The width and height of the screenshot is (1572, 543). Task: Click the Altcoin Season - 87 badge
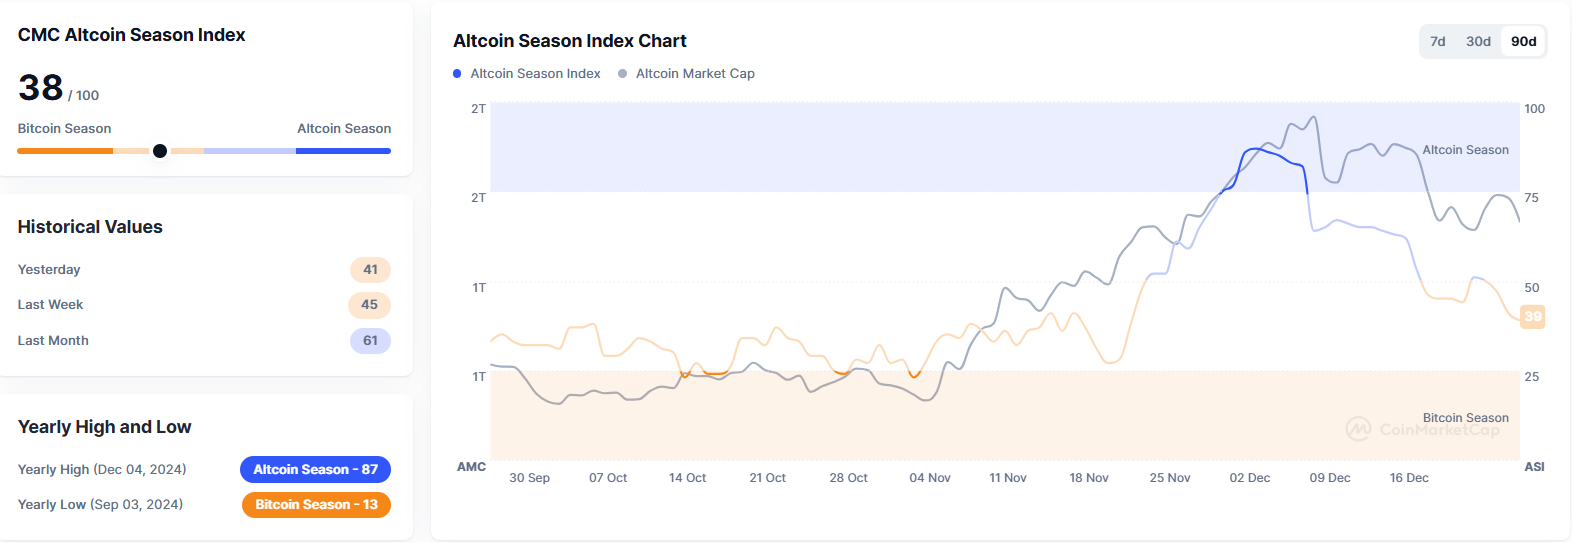click(315, 469)
